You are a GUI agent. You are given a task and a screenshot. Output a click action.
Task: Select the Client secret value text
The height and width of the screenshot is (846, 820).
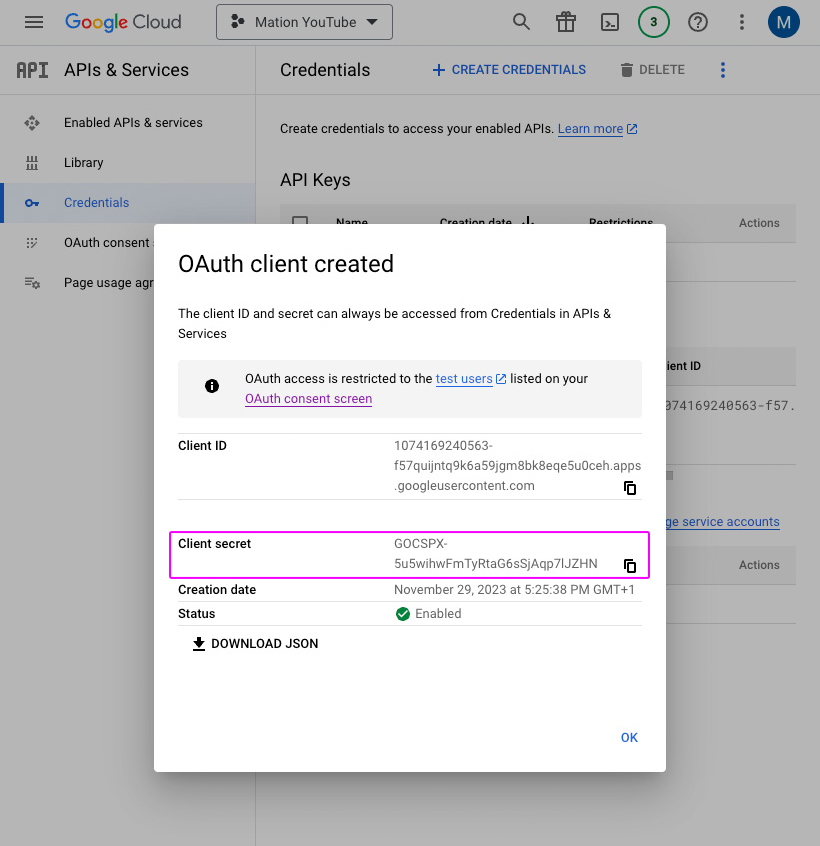click(496, 554)
